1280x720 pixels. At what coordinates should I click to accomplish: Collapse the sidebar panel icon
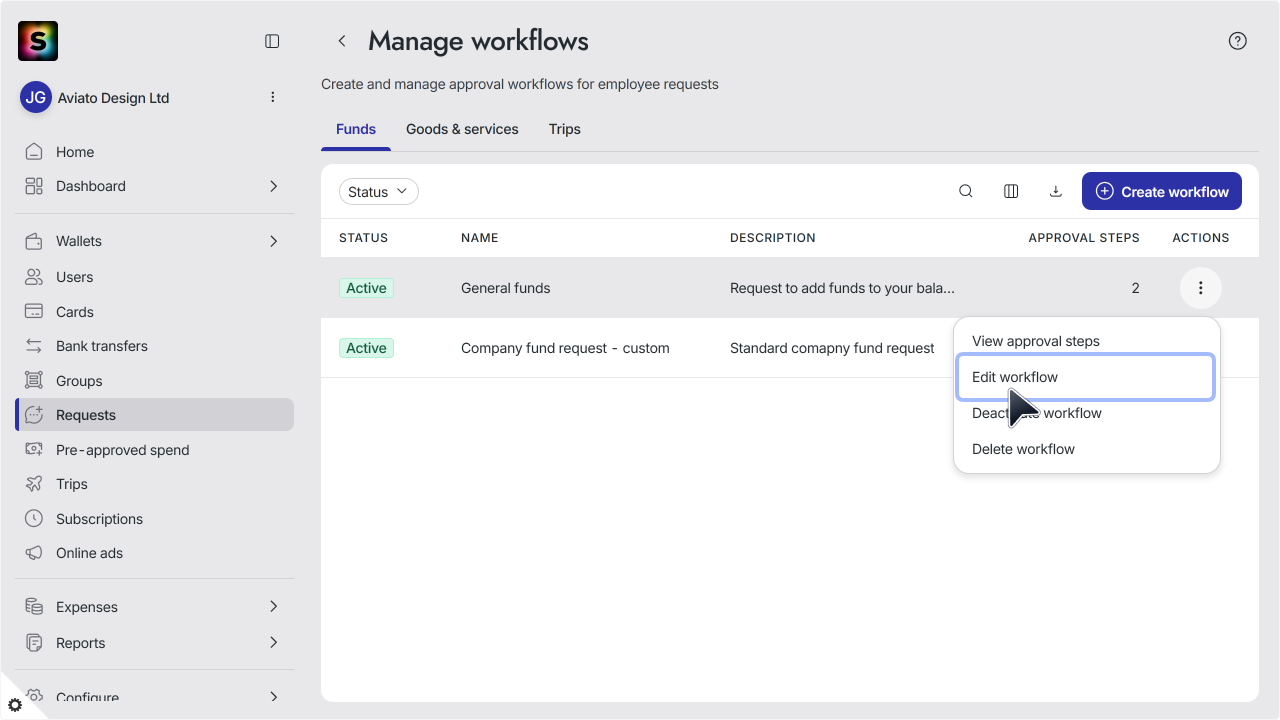(272, 41)
